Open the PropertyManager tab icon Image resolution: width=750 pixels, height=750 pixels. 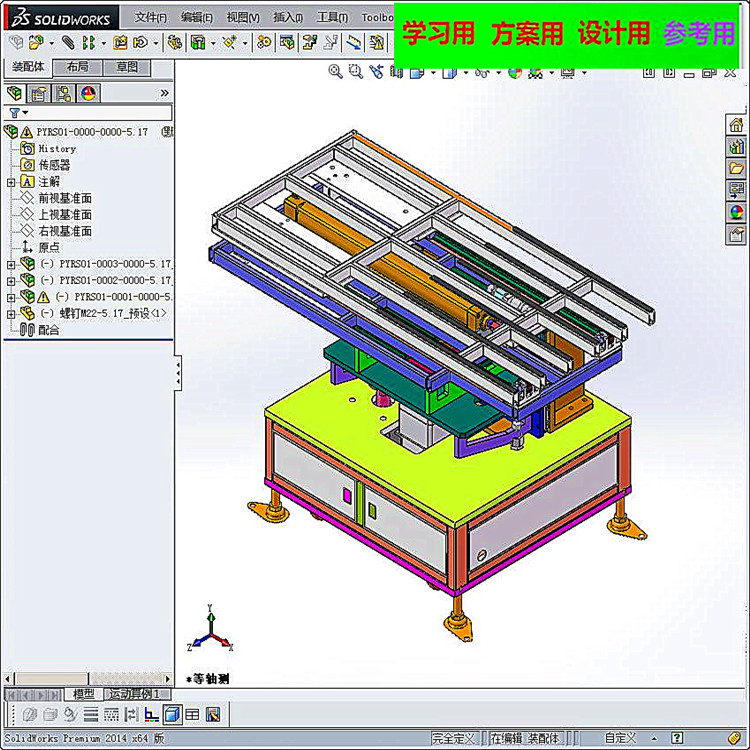[x=39, y=93]
